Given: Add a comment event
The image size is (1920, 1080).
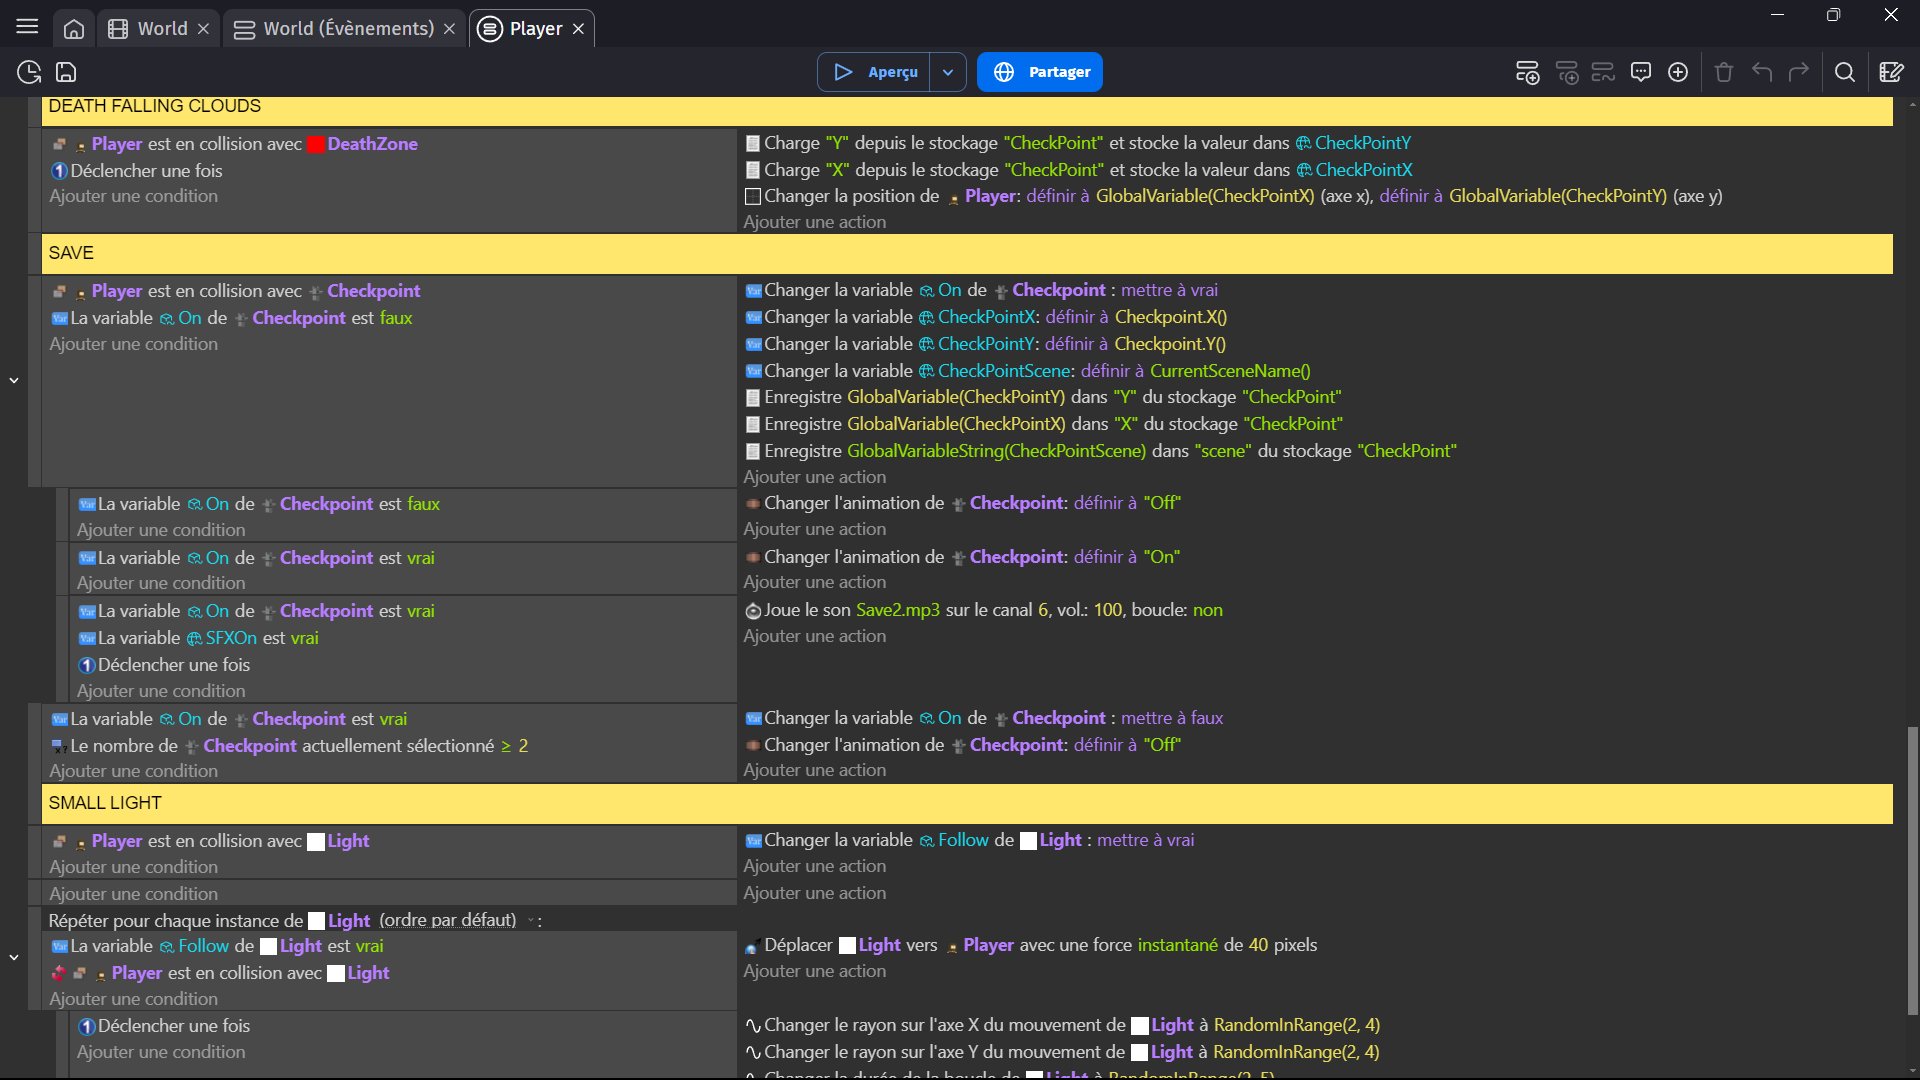Looking at the screenshot, I should pos(1640,72).
